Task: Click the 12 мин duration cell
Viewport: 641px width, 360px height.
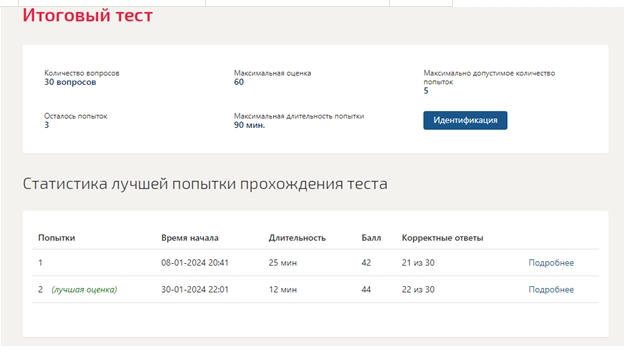Action: coord(283,290)
